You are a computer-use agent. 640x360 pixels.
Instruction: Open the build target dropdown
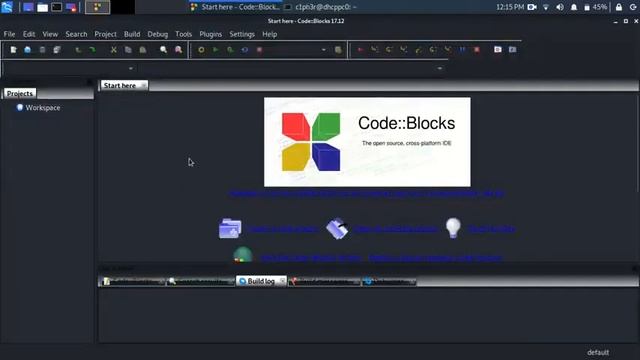(x=324, y=50)
